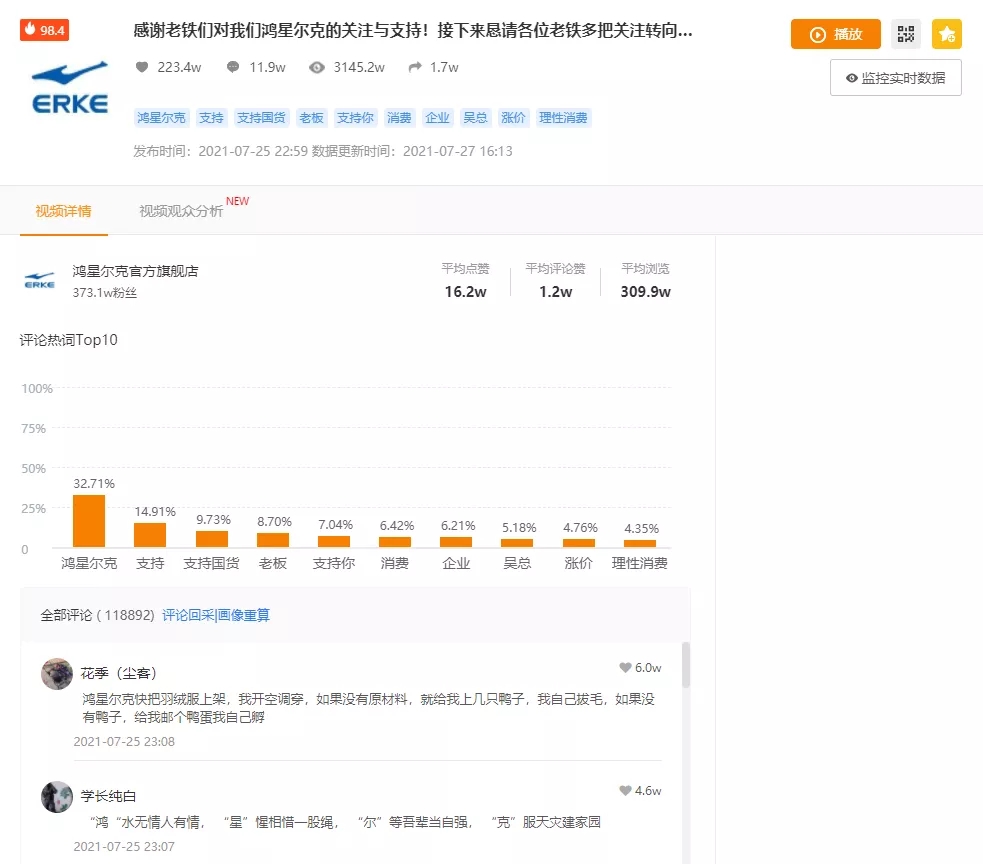Click the username 学长纯白

[x=108, y=796]
